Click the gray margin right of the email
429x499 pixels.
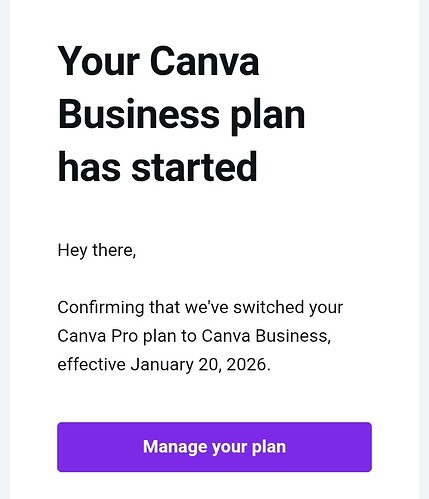424,249
